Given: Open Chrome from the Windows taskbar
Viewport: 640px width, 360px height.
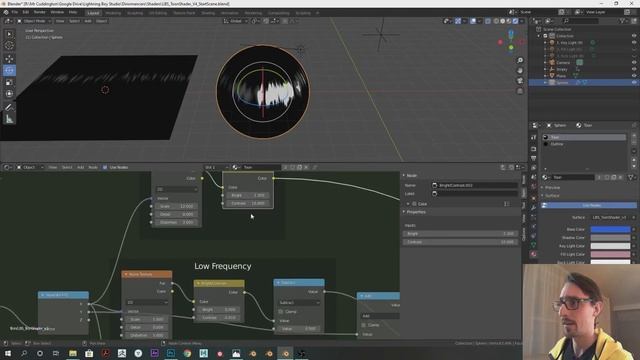Looking at the screenshot, I should click(x=187, y=353).
